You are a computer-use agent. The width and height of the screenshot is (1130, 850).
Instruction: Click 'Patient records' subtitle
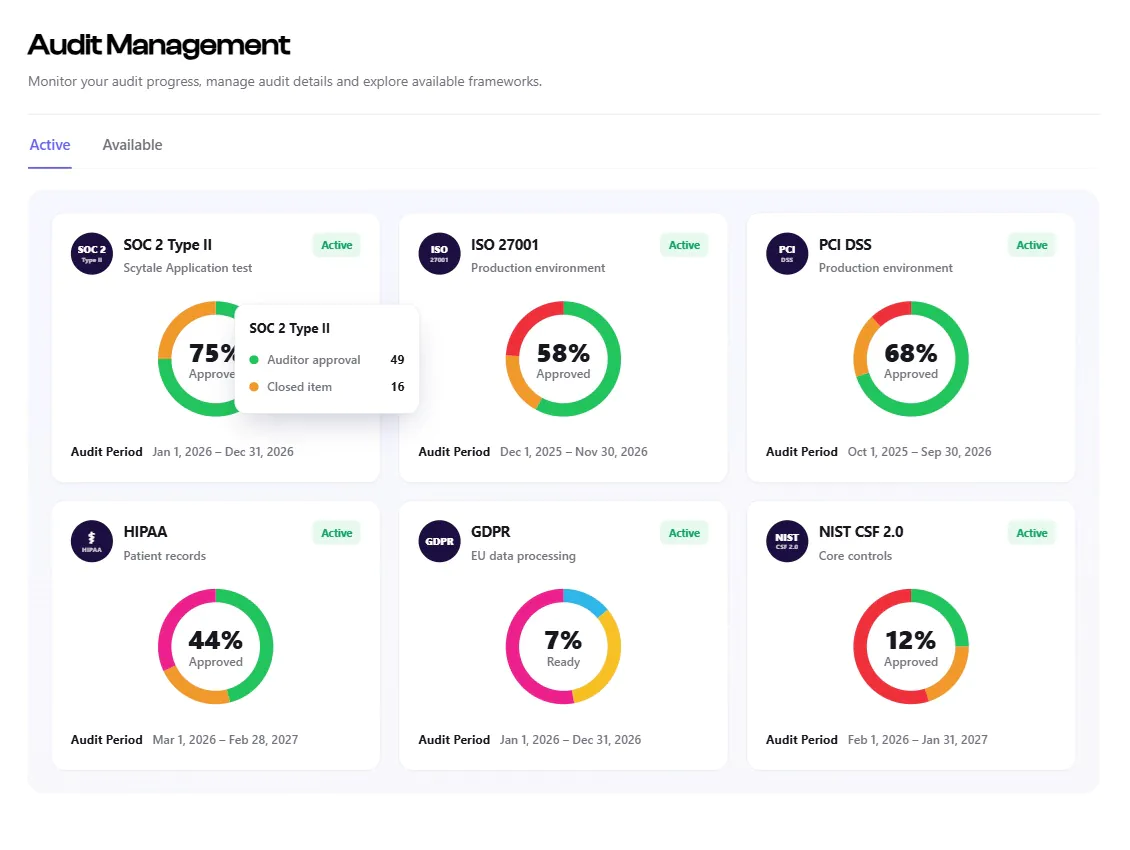[164, 556]
